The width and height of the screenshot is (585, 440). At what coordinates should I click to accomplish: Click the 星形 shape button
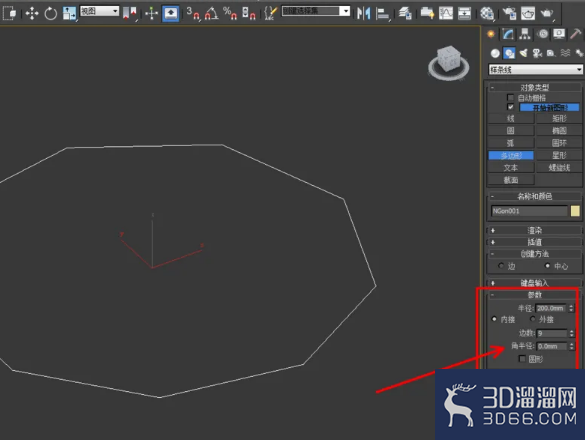point(559,155)
